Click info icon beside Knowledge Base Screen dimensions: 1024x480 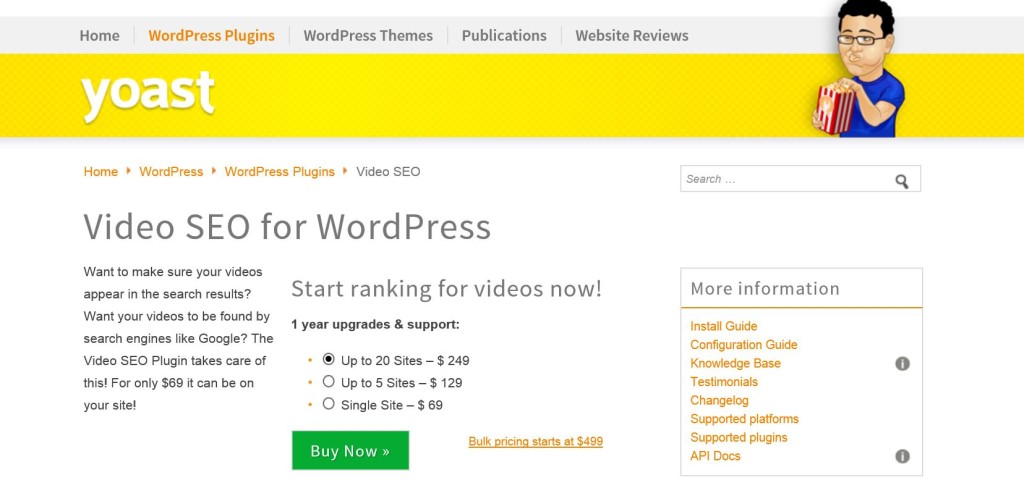(x=903, y=364)
